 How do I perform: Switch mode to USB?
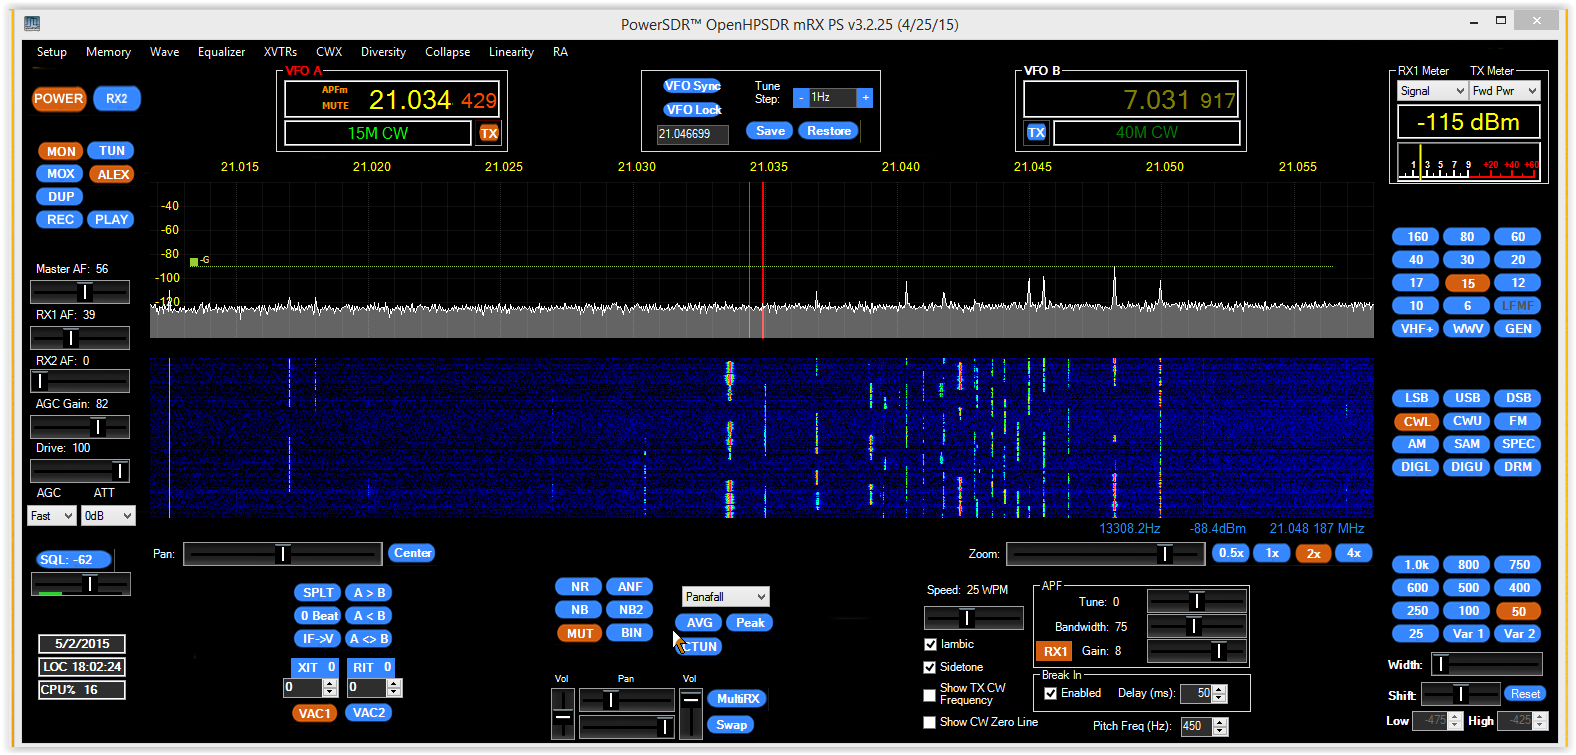point(1467,398)
